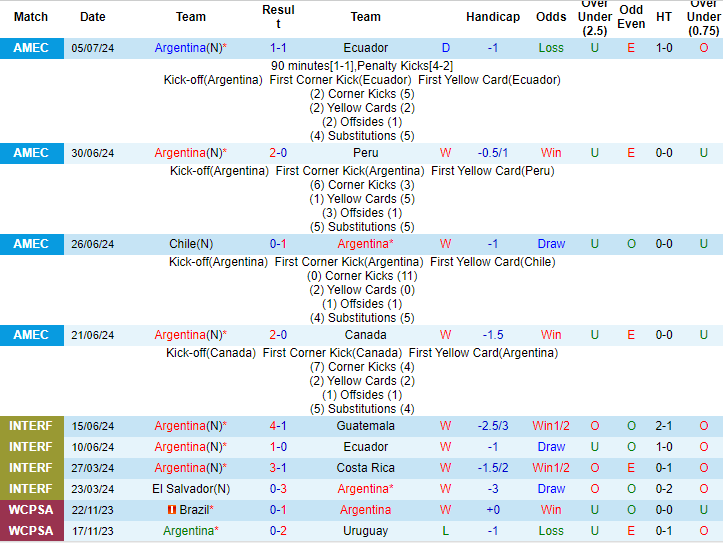Viewport: 723px width, 543px height.
Task: Click the Costa Rica team link
Action: (365, 468)
